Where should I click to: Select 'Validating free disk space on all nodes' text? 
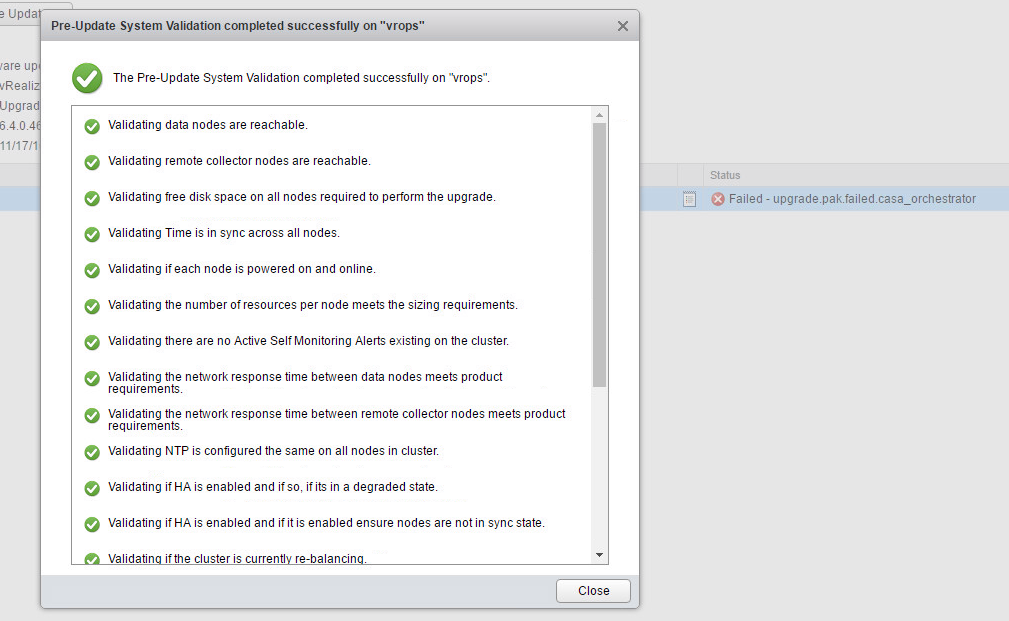(302, 197)
